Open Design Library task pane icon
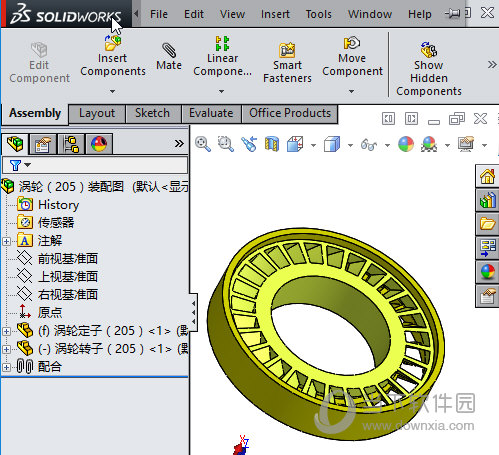This screenshot has width=499, height=455. point(487,200)
